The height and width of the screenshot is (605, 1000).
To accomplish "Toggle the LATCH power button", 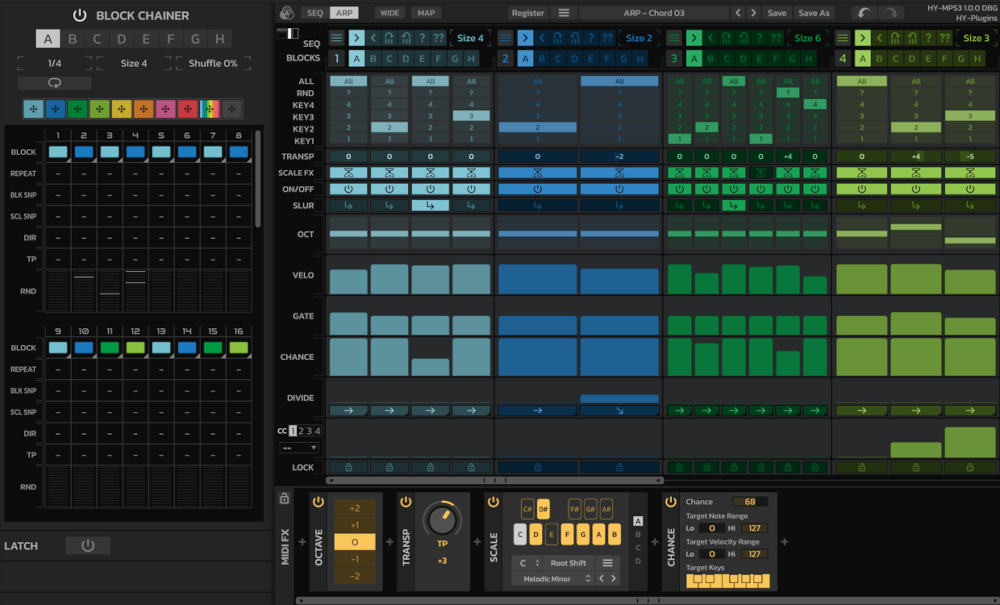I will [88, 545].
